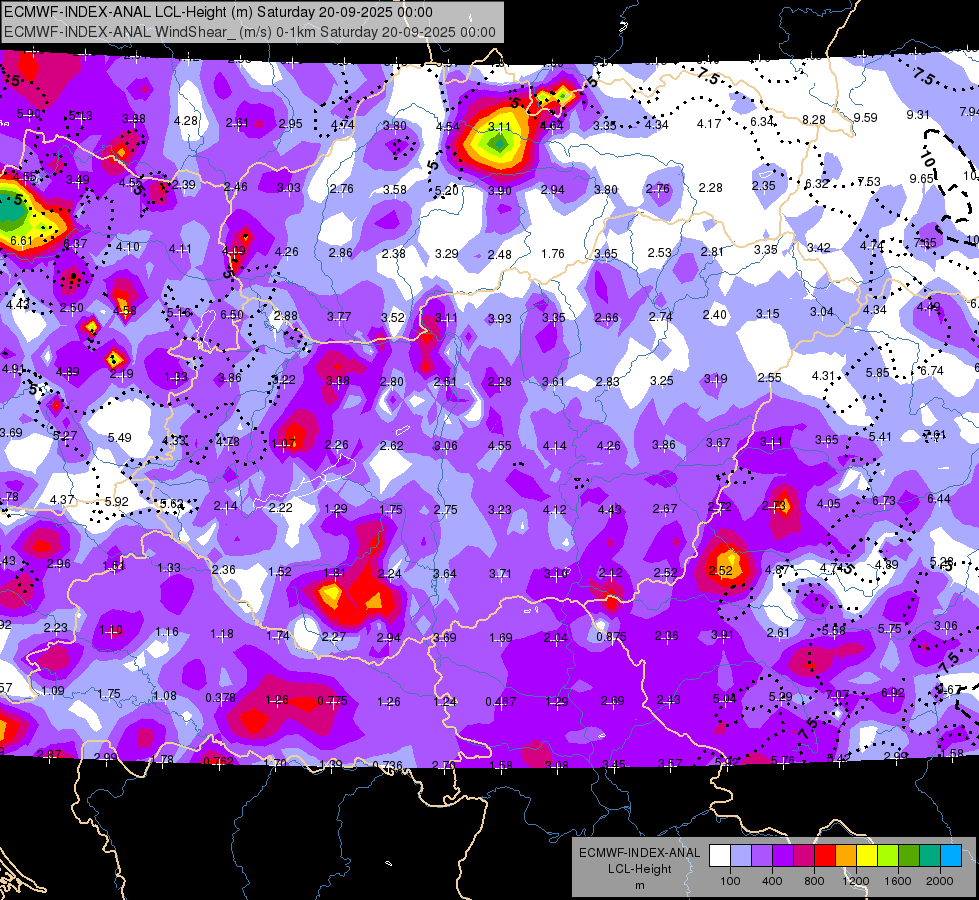Click the data point labeled 9.59

(x=865, y=117)
